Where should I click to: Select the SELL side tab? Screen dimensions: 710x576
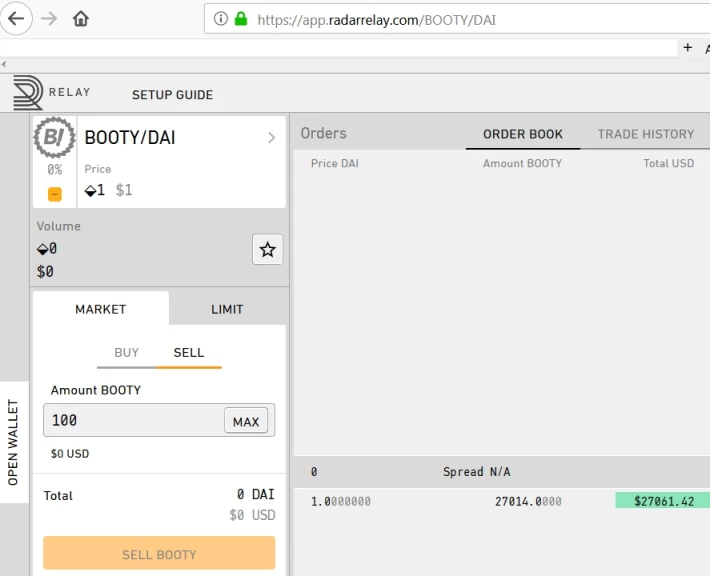tap(189, 353)
